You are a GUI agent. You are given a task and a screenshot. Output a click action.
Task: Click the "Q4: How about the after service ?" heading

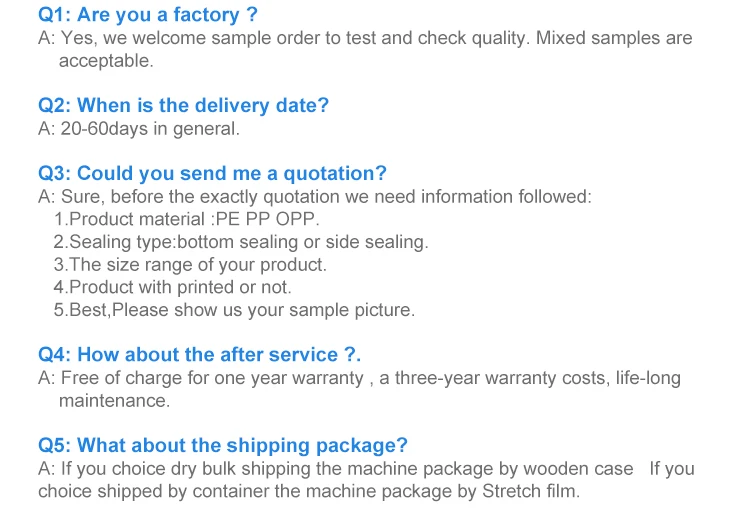[x=199, y=355]
